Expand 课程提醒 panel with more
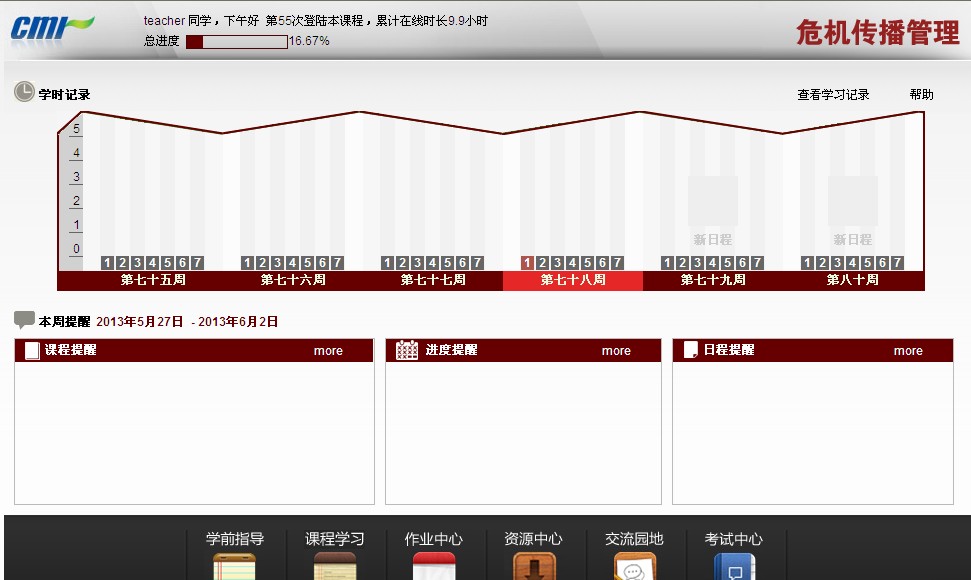971x580 pixels. click(x=328, y=351)
